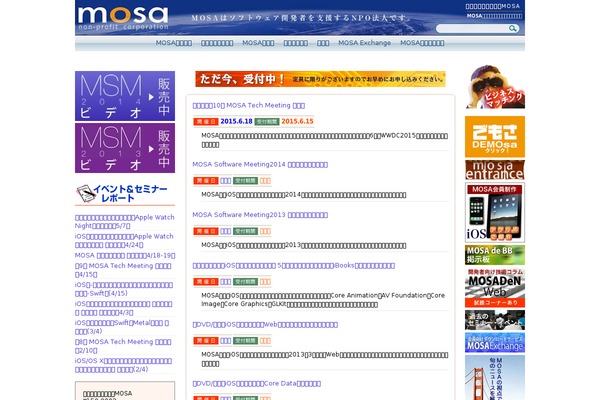Open the 8th MOSA Tech Meeting report
Viewport: 600px width, 400px height.
click(x=123, y=346)
